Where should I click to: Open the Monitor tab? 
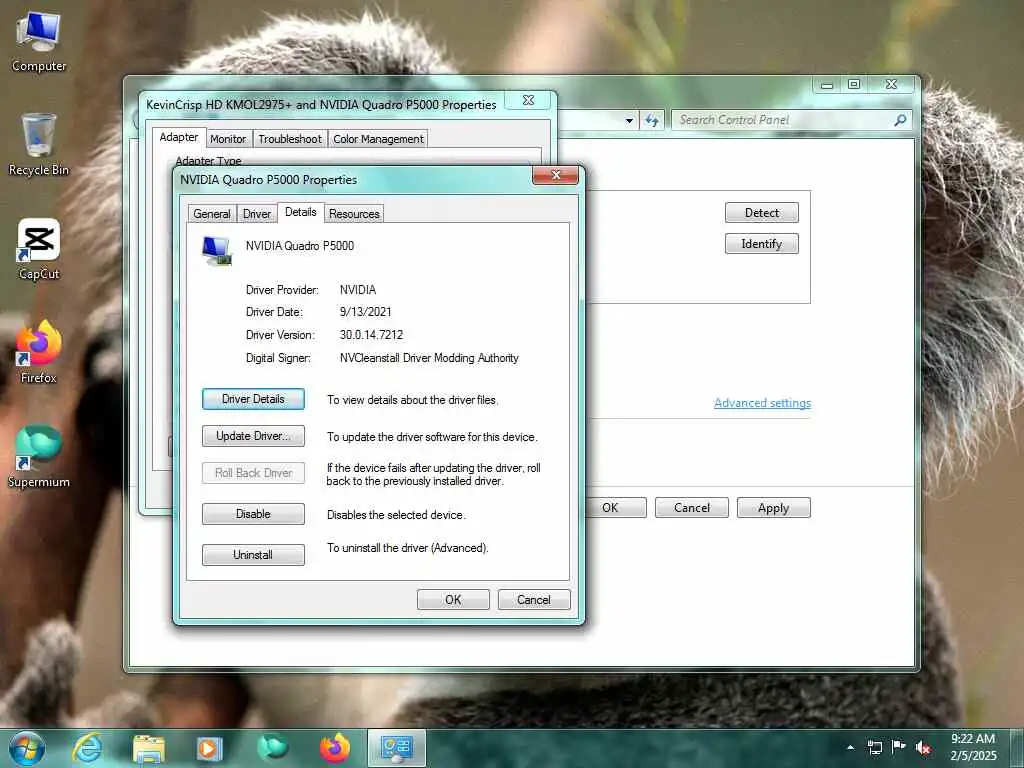tap(228, 138)
